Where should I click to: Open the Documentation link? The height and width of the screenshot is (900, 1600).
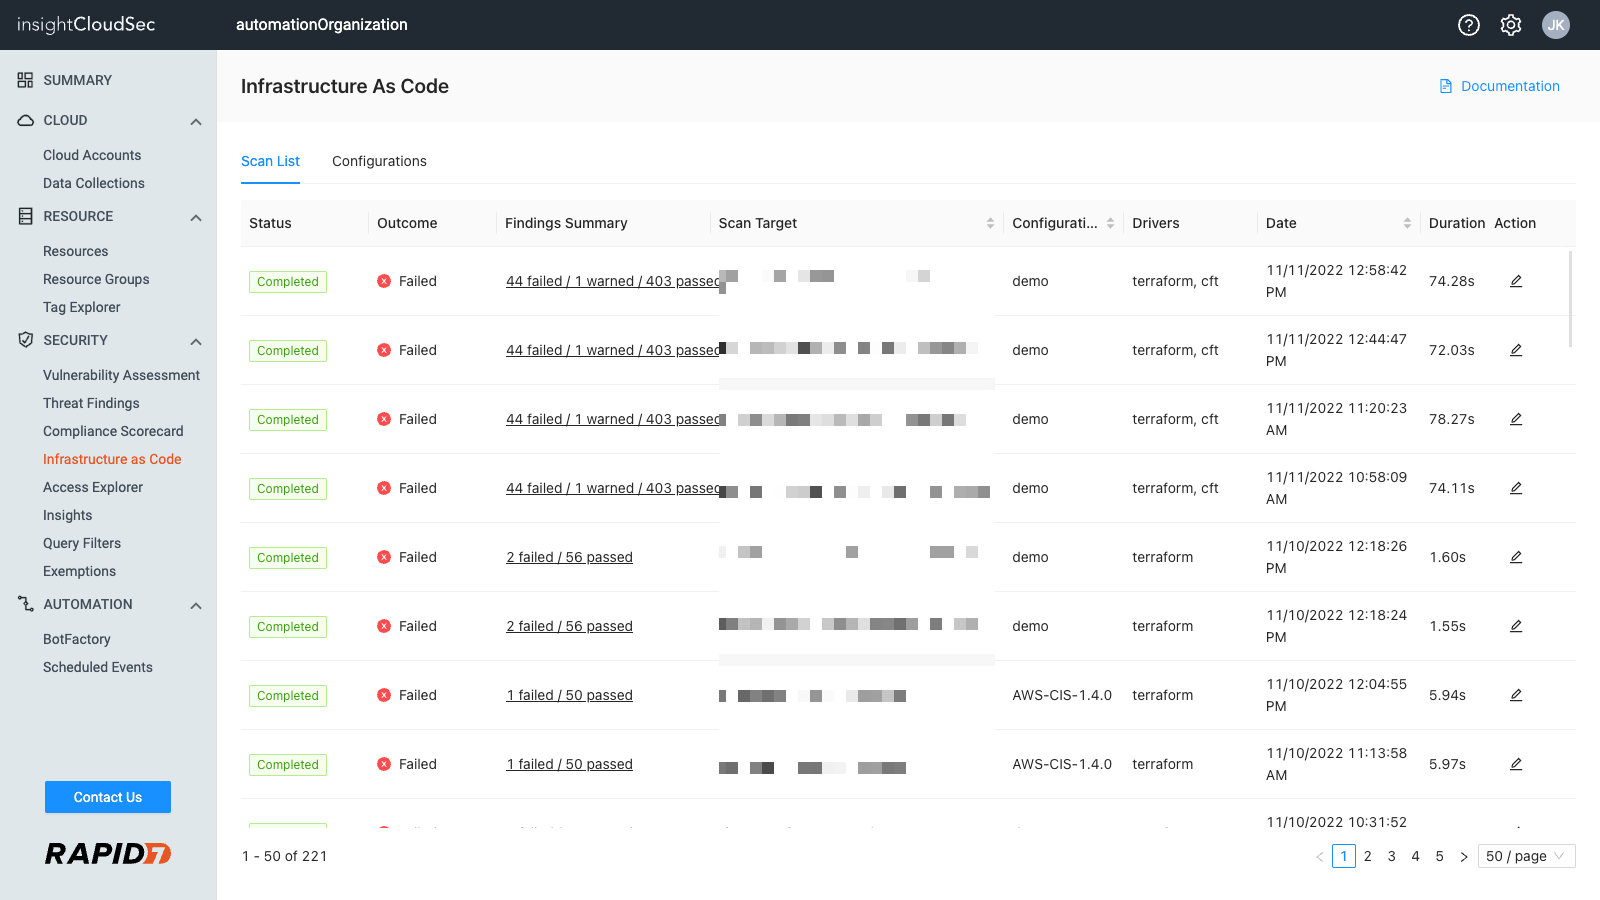click(1510, 86)
